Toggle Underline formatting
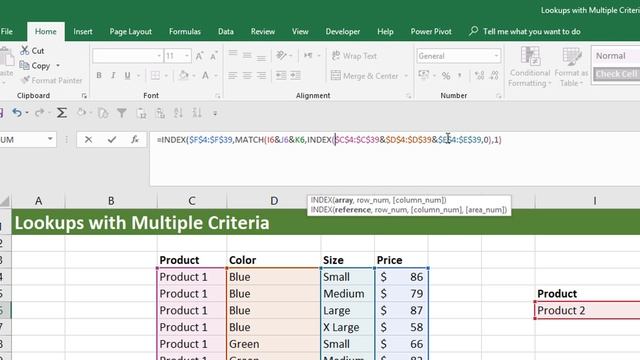The height and width of the screenshot is (360, 640). (127, 76)
